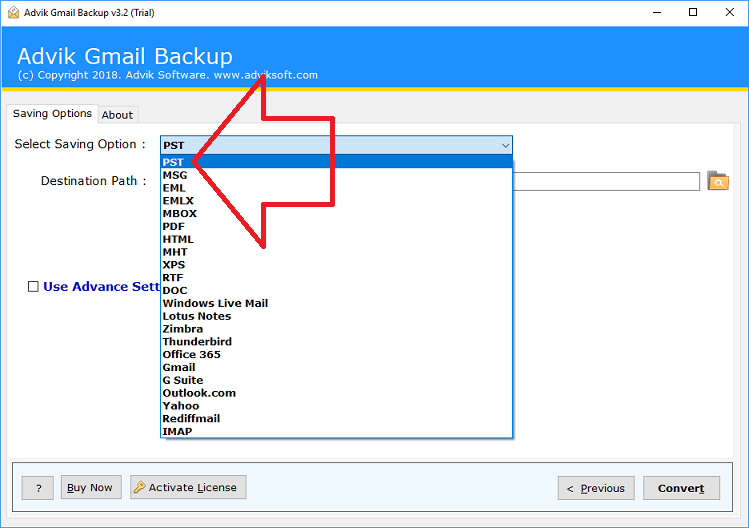Choose the MHT format entry
The width and height of the screenshot is (749, 528).
click(336, 252)
